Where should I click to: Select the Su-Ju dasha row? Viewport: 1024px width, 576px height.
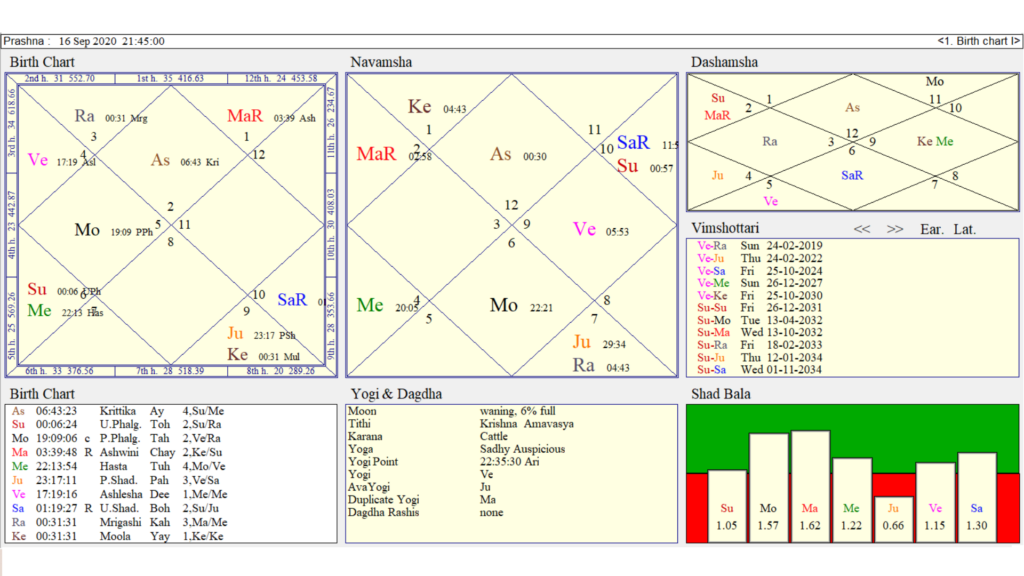click(x=760, y=357)
